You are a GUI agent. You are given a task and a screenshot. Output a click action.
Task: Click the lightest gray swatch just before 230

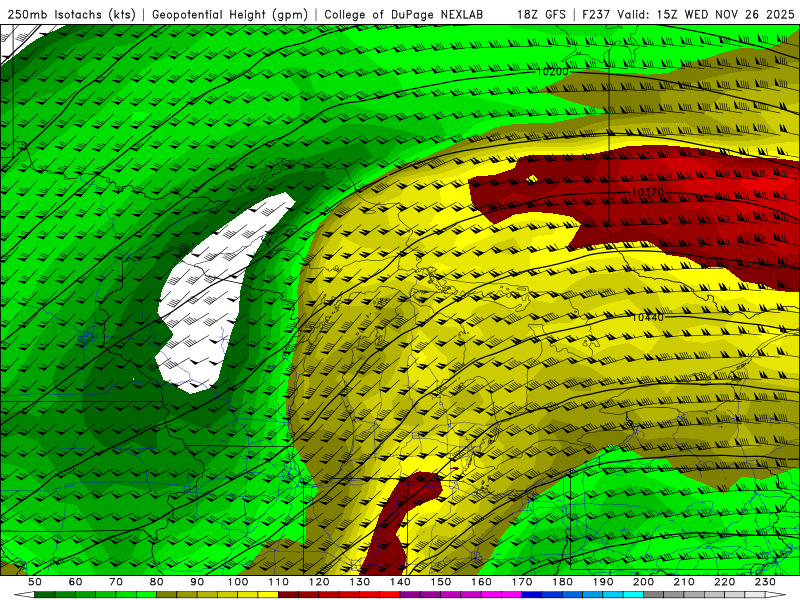coord(755,594)
